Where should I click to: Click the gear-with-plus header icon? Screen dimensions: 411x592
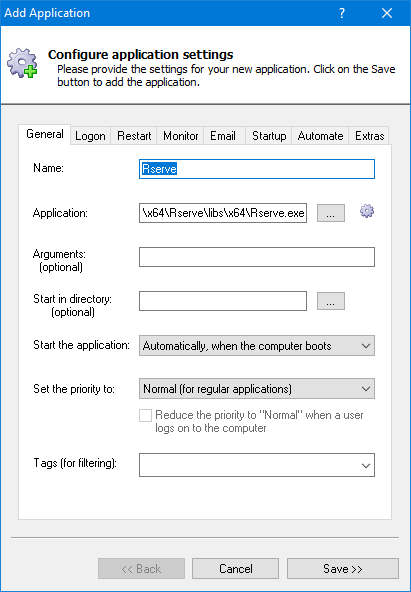[22, 63]
